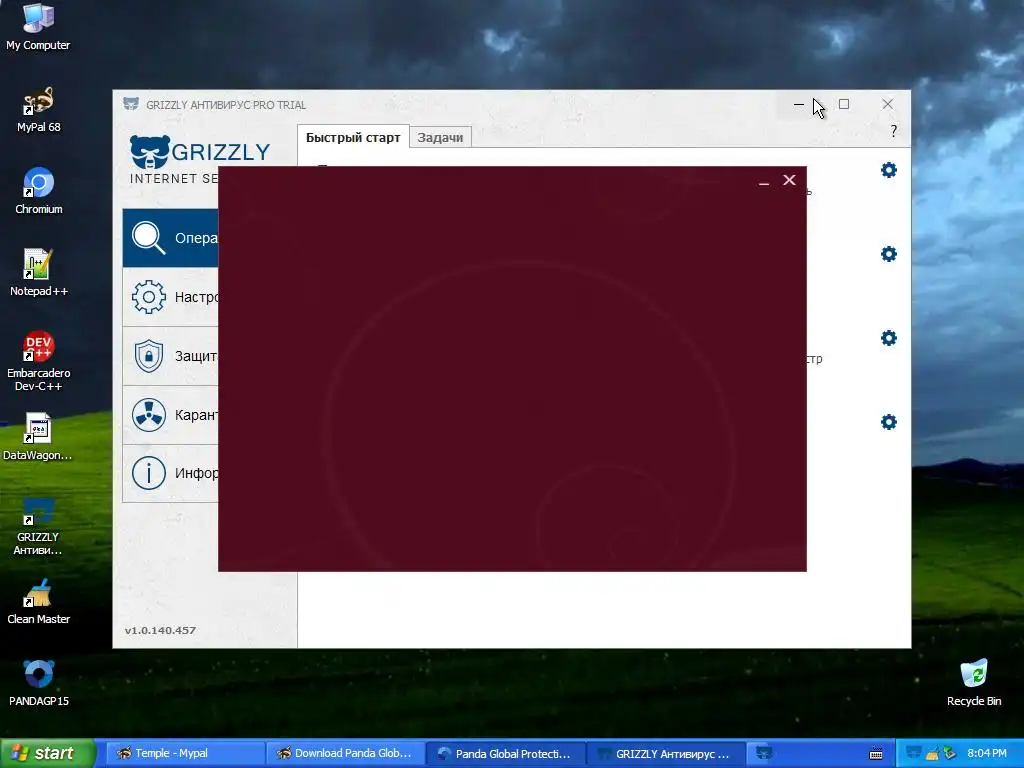Minimize the dark red overlay window
Screen dimensions: 1024x768
pos(763,182)
